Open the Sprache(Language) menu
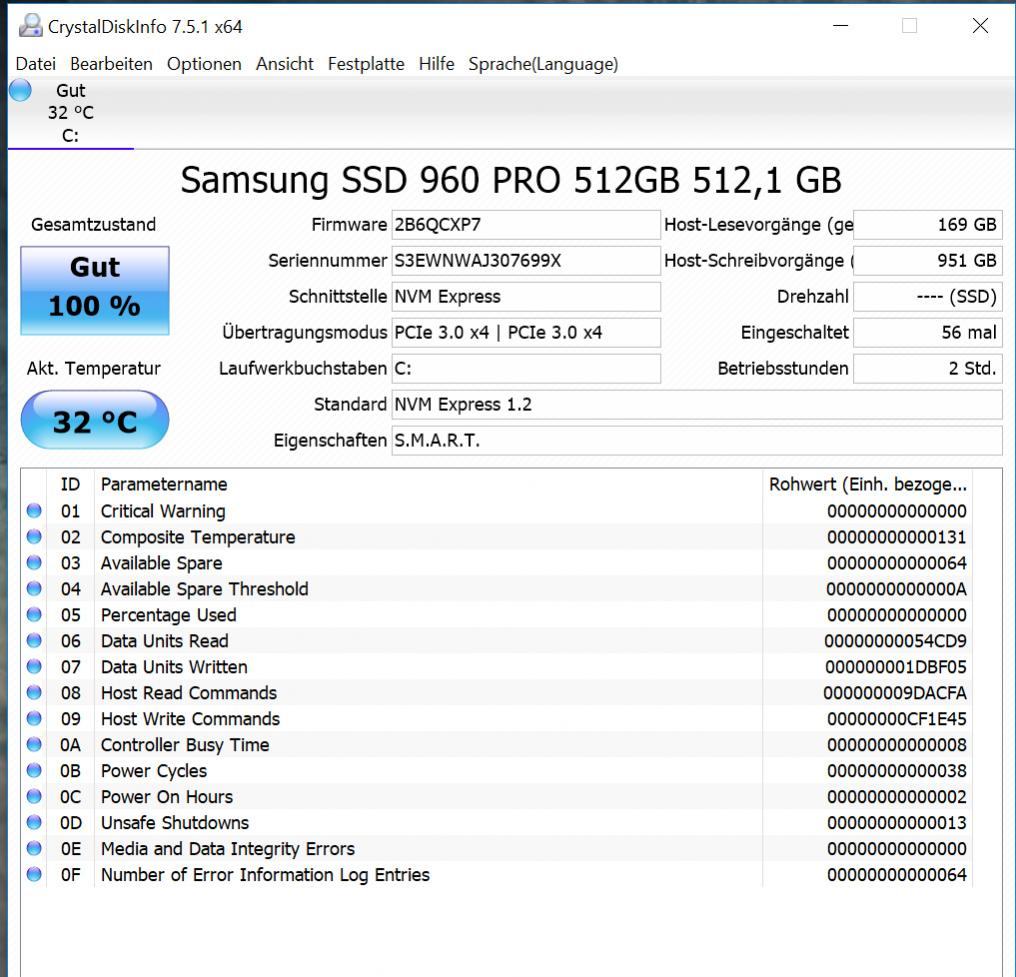The height and width of the screenshot is (977, 1016). tap(543, 63)
